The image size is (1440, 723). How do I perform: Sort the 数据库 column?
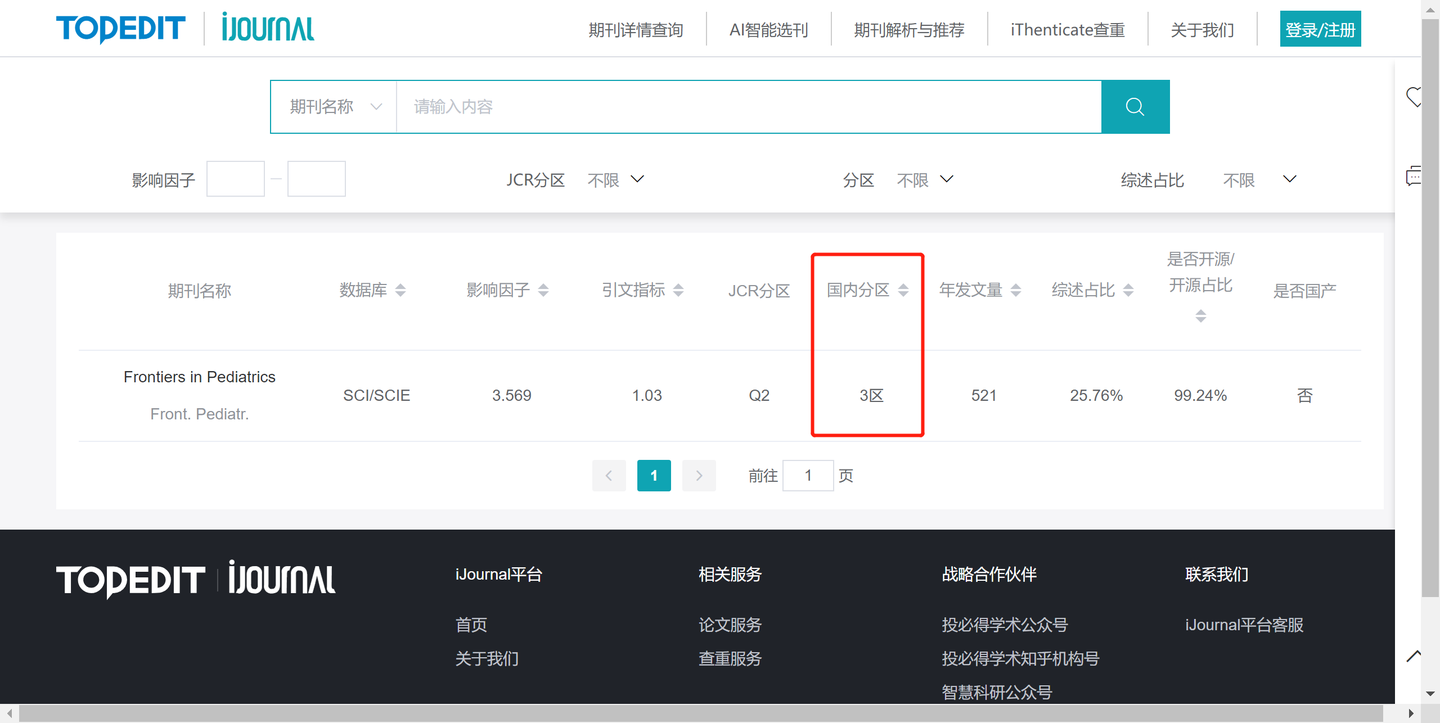(399, 289)
